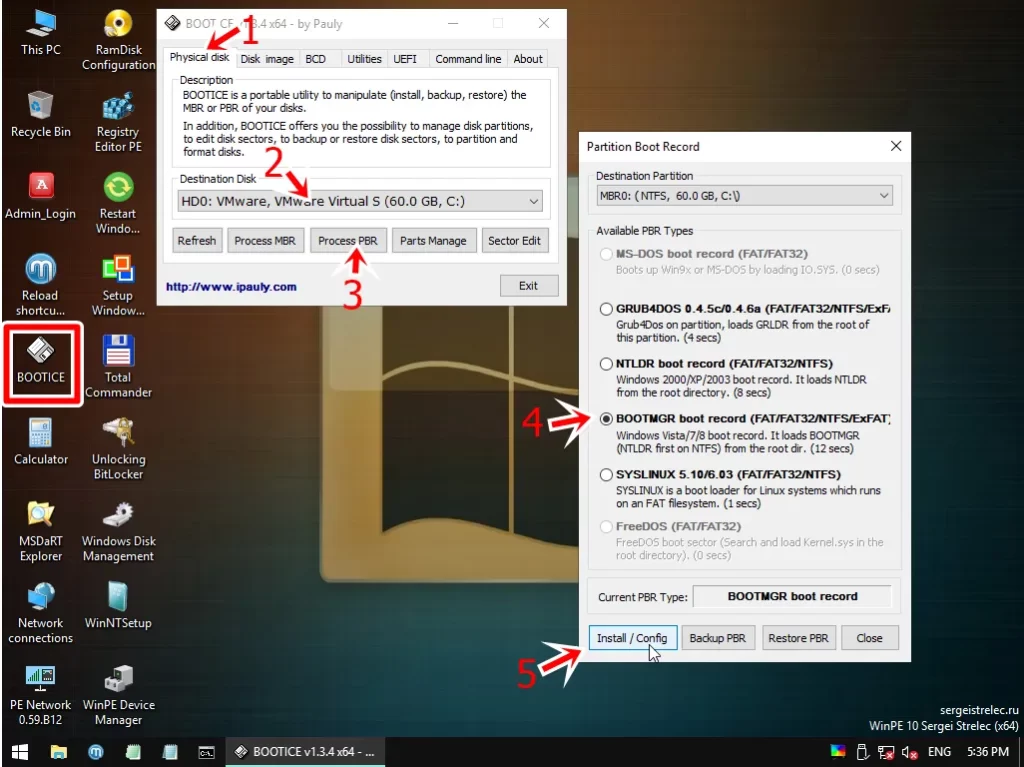Viewport: 1024px width, 767px height.
Task: Click the Restore PBR button
Action: [x=798, y=638]
